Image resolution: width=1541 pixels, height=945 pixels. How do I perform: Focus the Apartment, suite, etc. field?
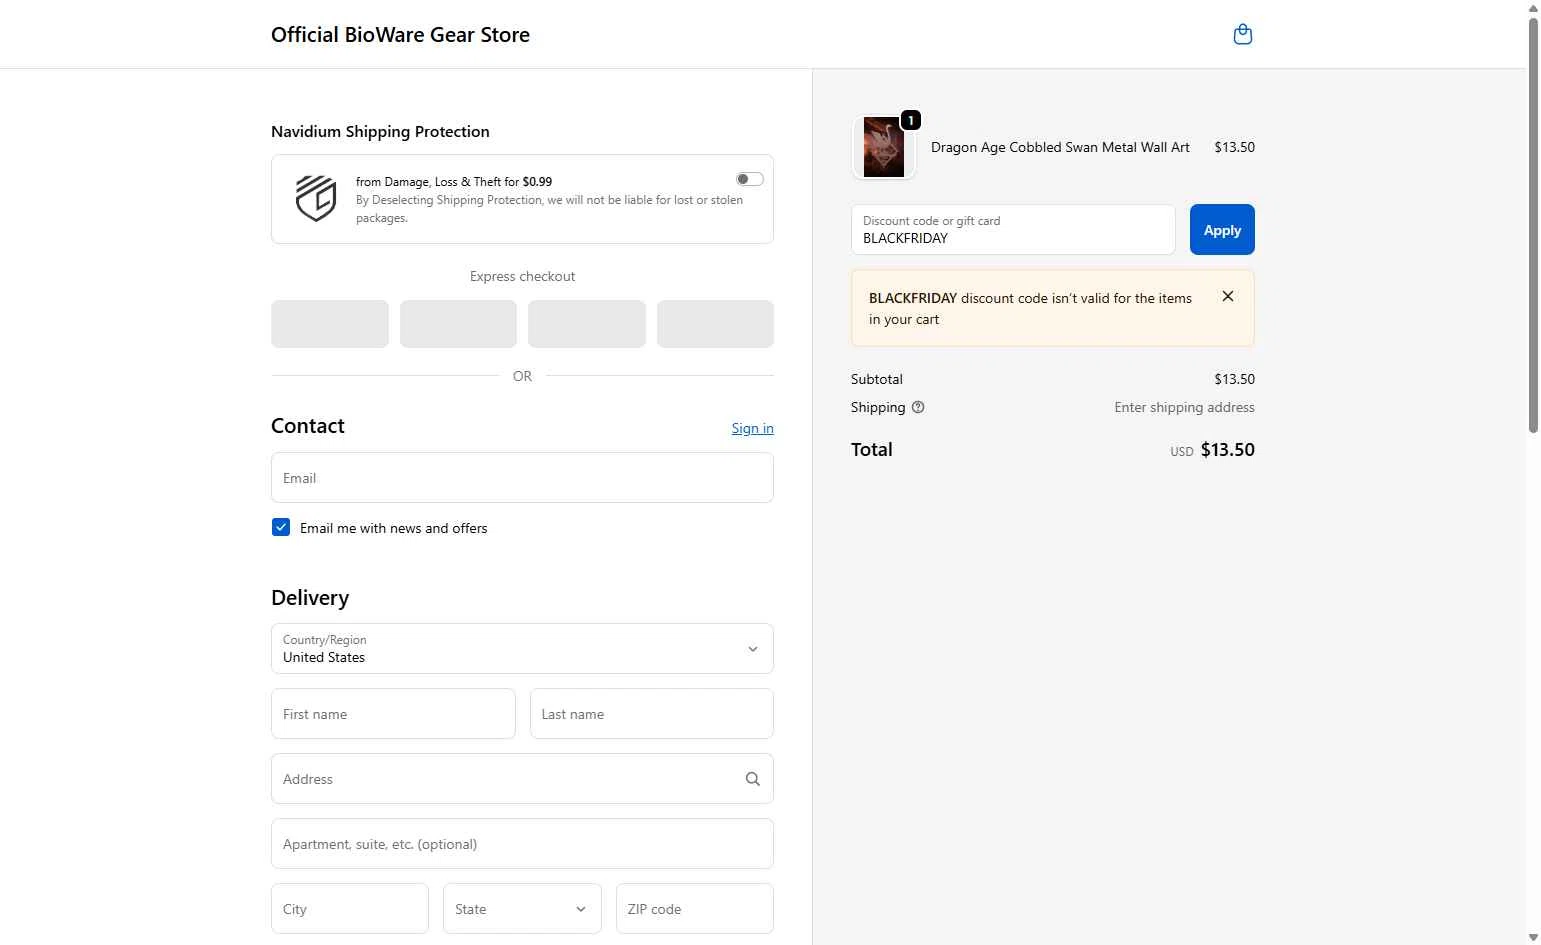click(x=522, y=844)
